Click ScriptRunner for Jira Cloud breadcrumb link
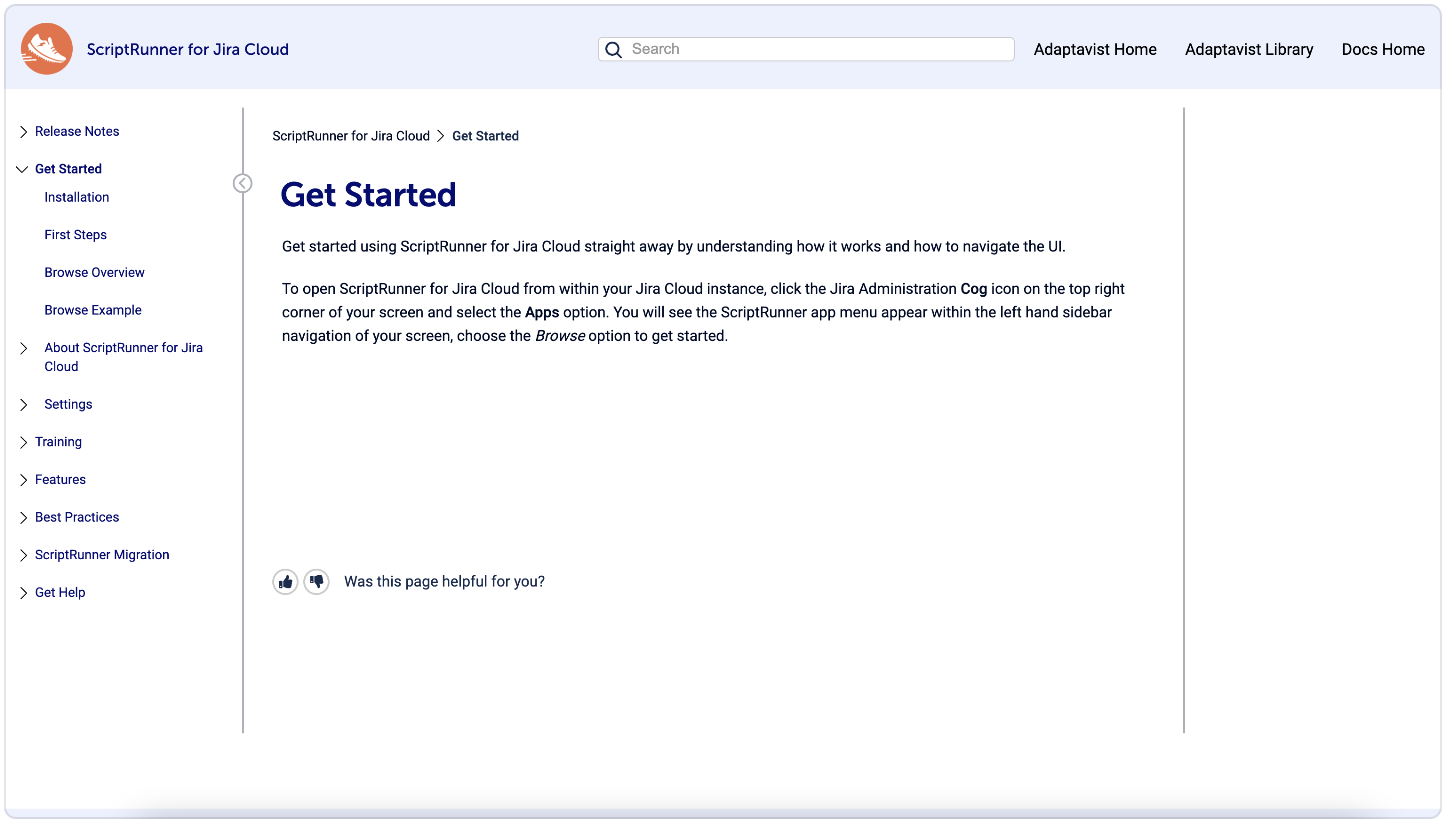This screenshot has height=824, width=1450. click(351, 136)
